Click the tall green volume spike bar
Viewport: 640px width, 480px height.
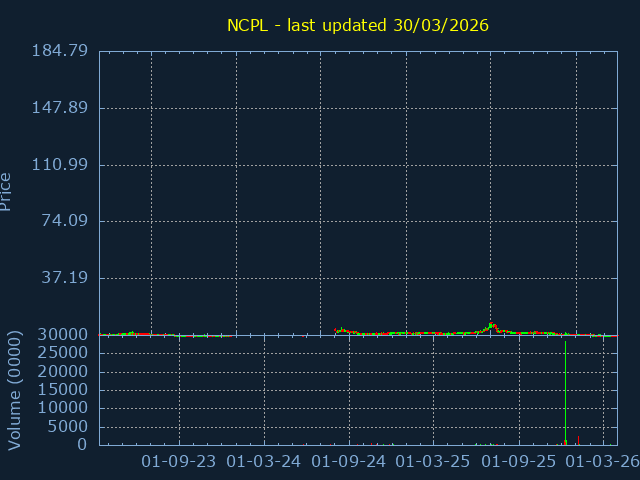tap(565, 393)
